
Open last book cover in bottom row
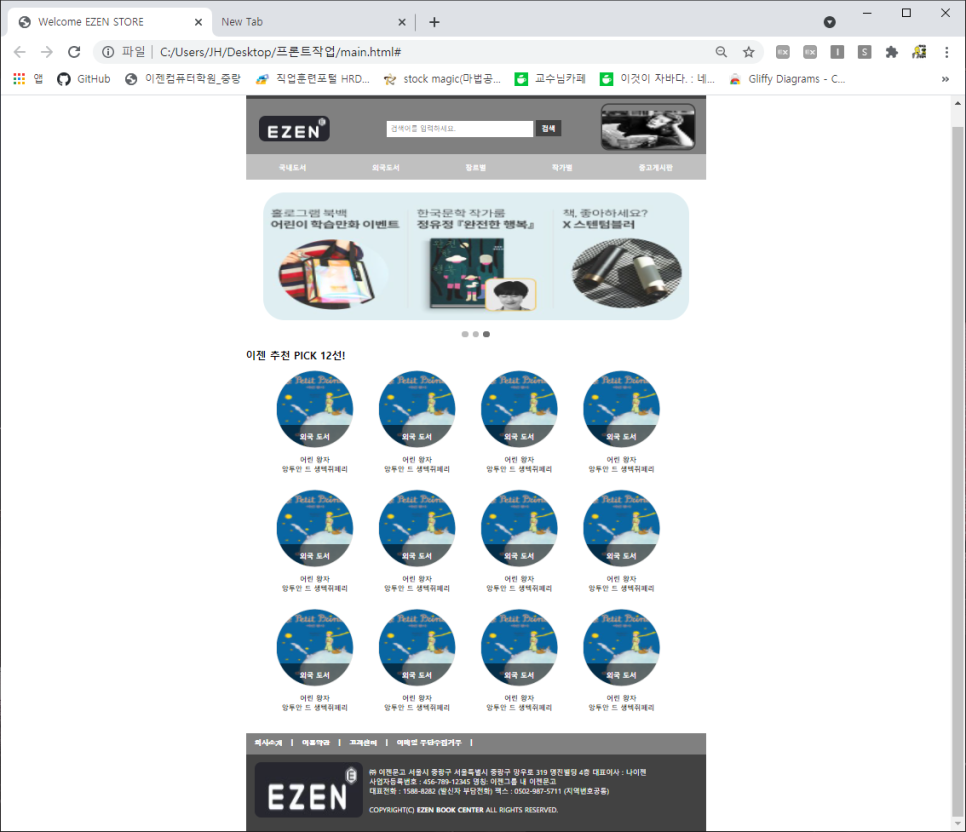click(x=622, y=648)
